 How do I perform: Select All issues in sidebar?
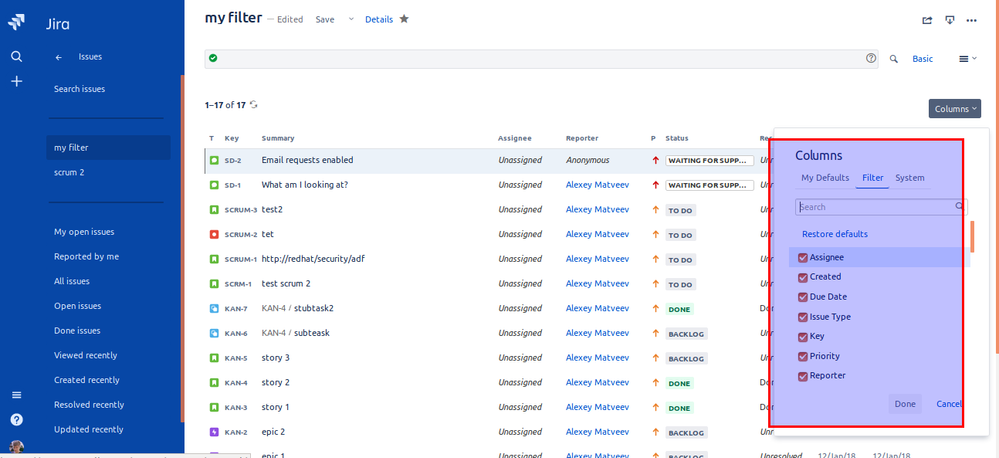[x=71, y=281]
